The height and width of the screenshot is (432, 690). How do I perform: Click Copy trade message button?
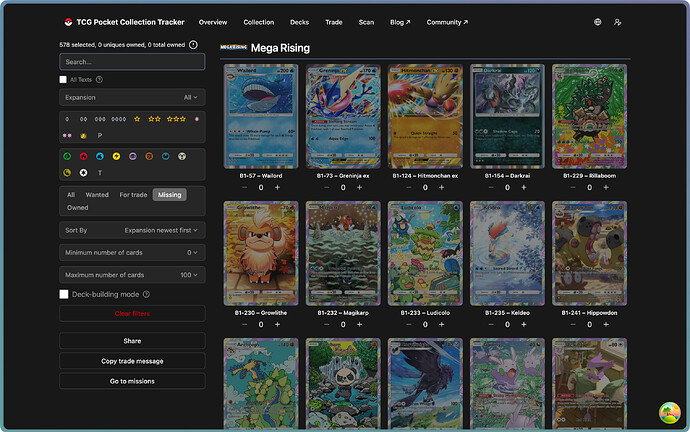pyautogui.click(x=132, y=361)
